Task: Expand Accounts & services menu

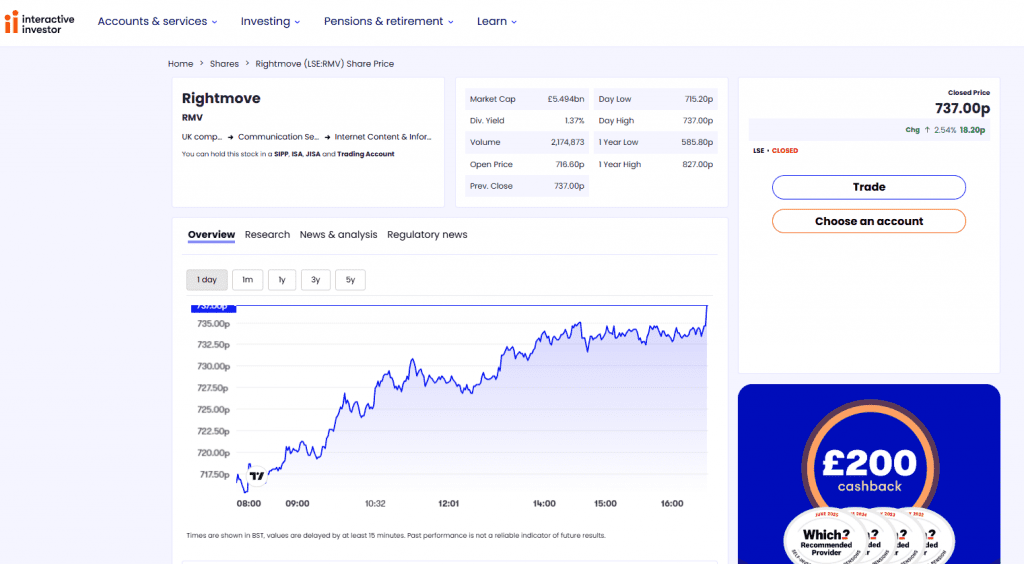Action: tap(157, 21)
